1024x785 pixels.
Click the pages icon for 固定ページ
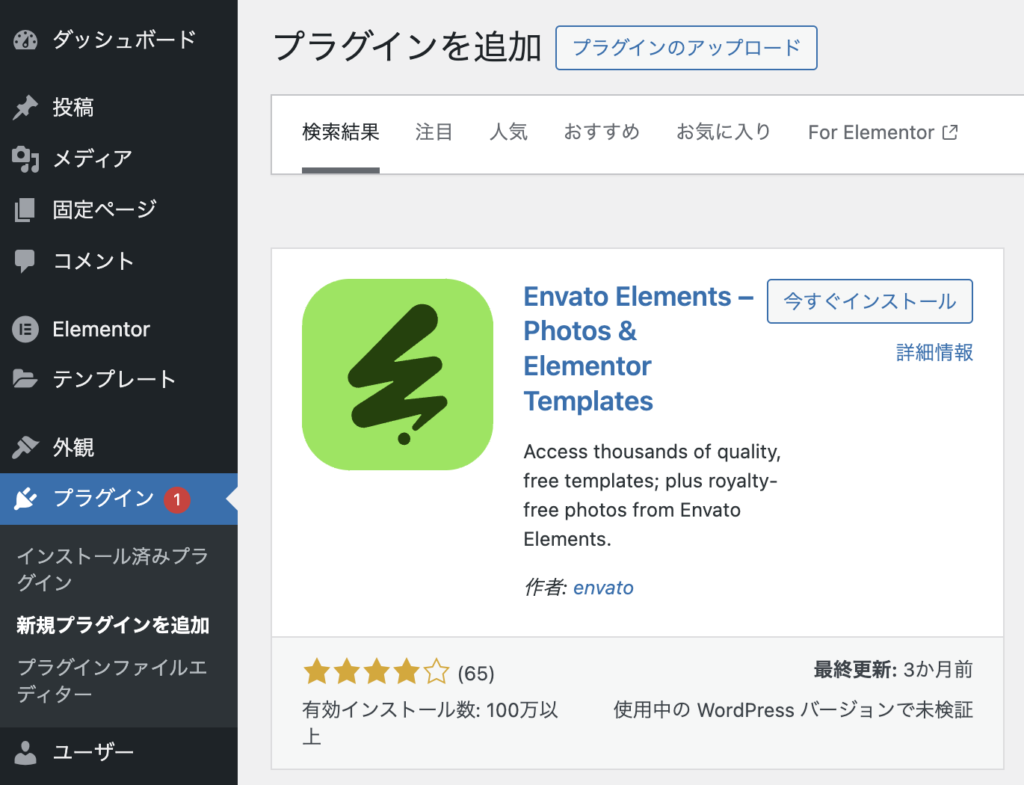click(x=25, y=210)
